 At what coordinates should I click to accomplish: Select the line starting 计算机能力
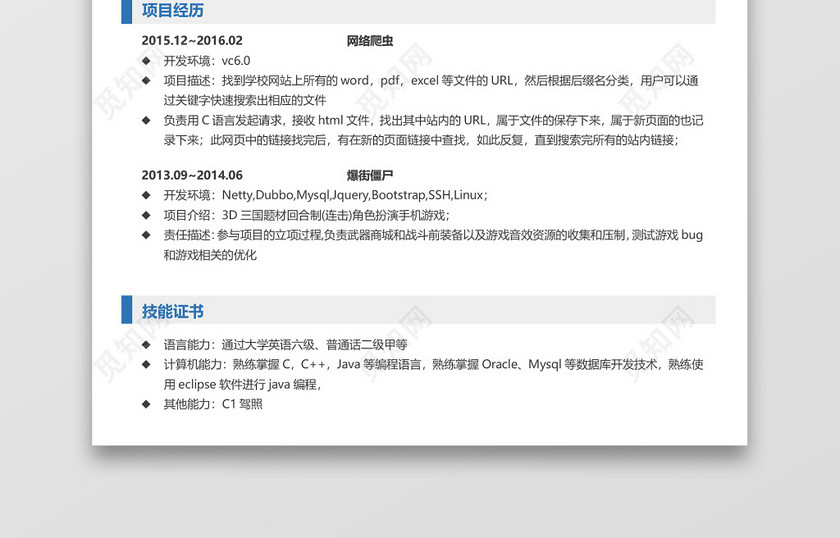tap(433, 364)
